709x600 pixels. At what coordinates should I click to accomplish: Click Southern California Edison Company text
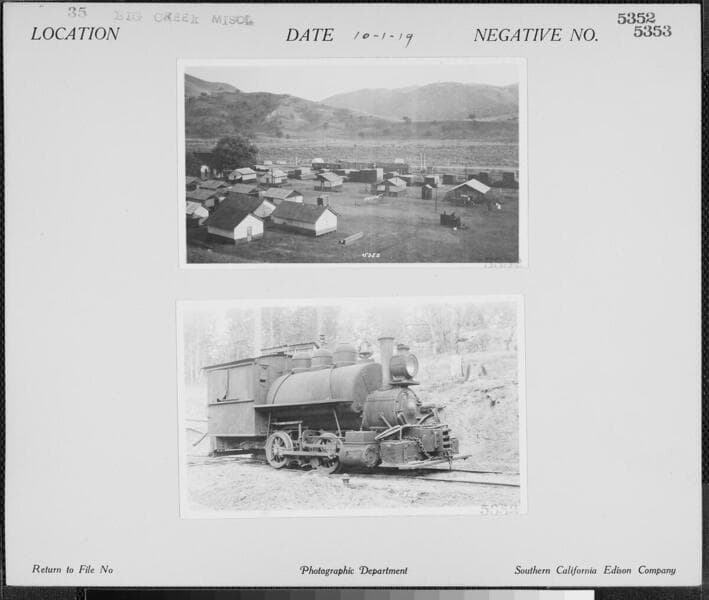coord(594,570)
